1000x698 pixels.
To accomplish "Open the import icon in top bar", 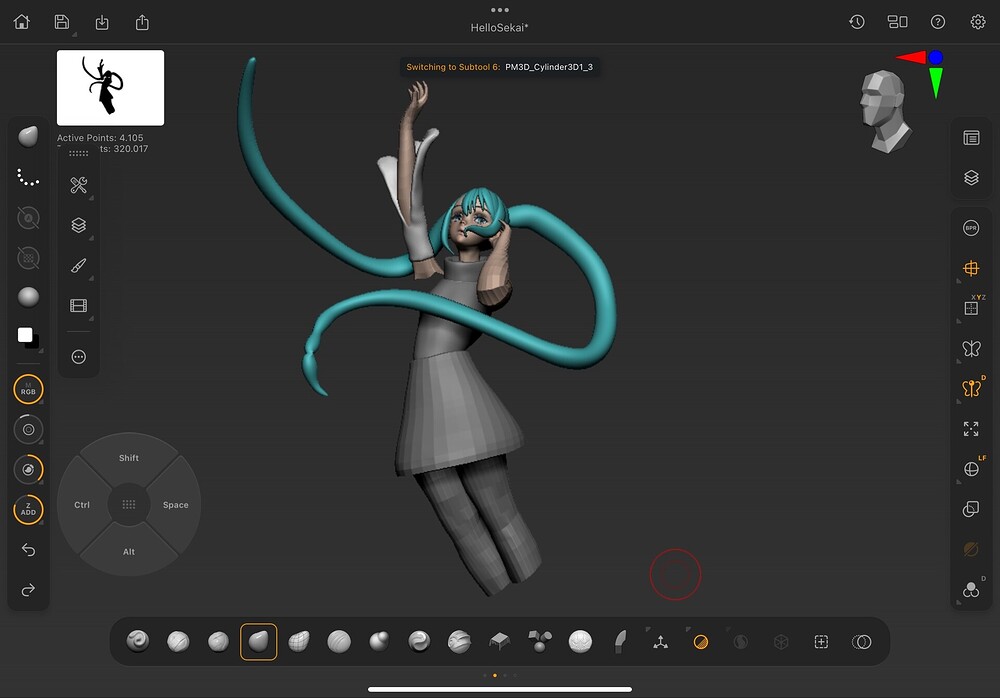I will click(102, 23).
